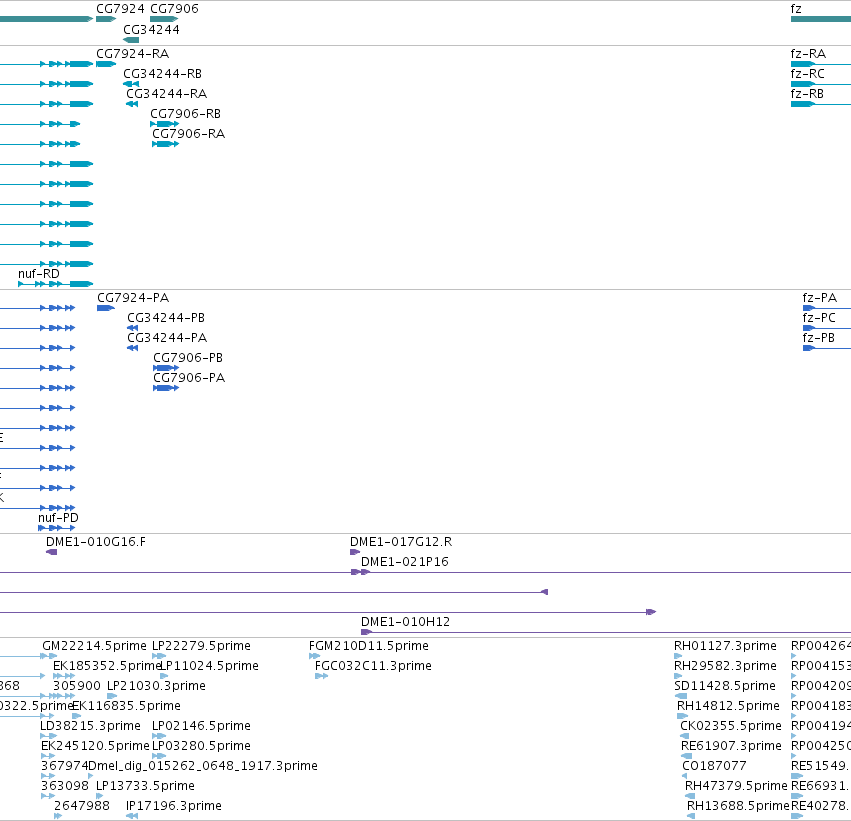Click the RH47379.5prime EST label
851x821 pixels.
coord(736,786)
